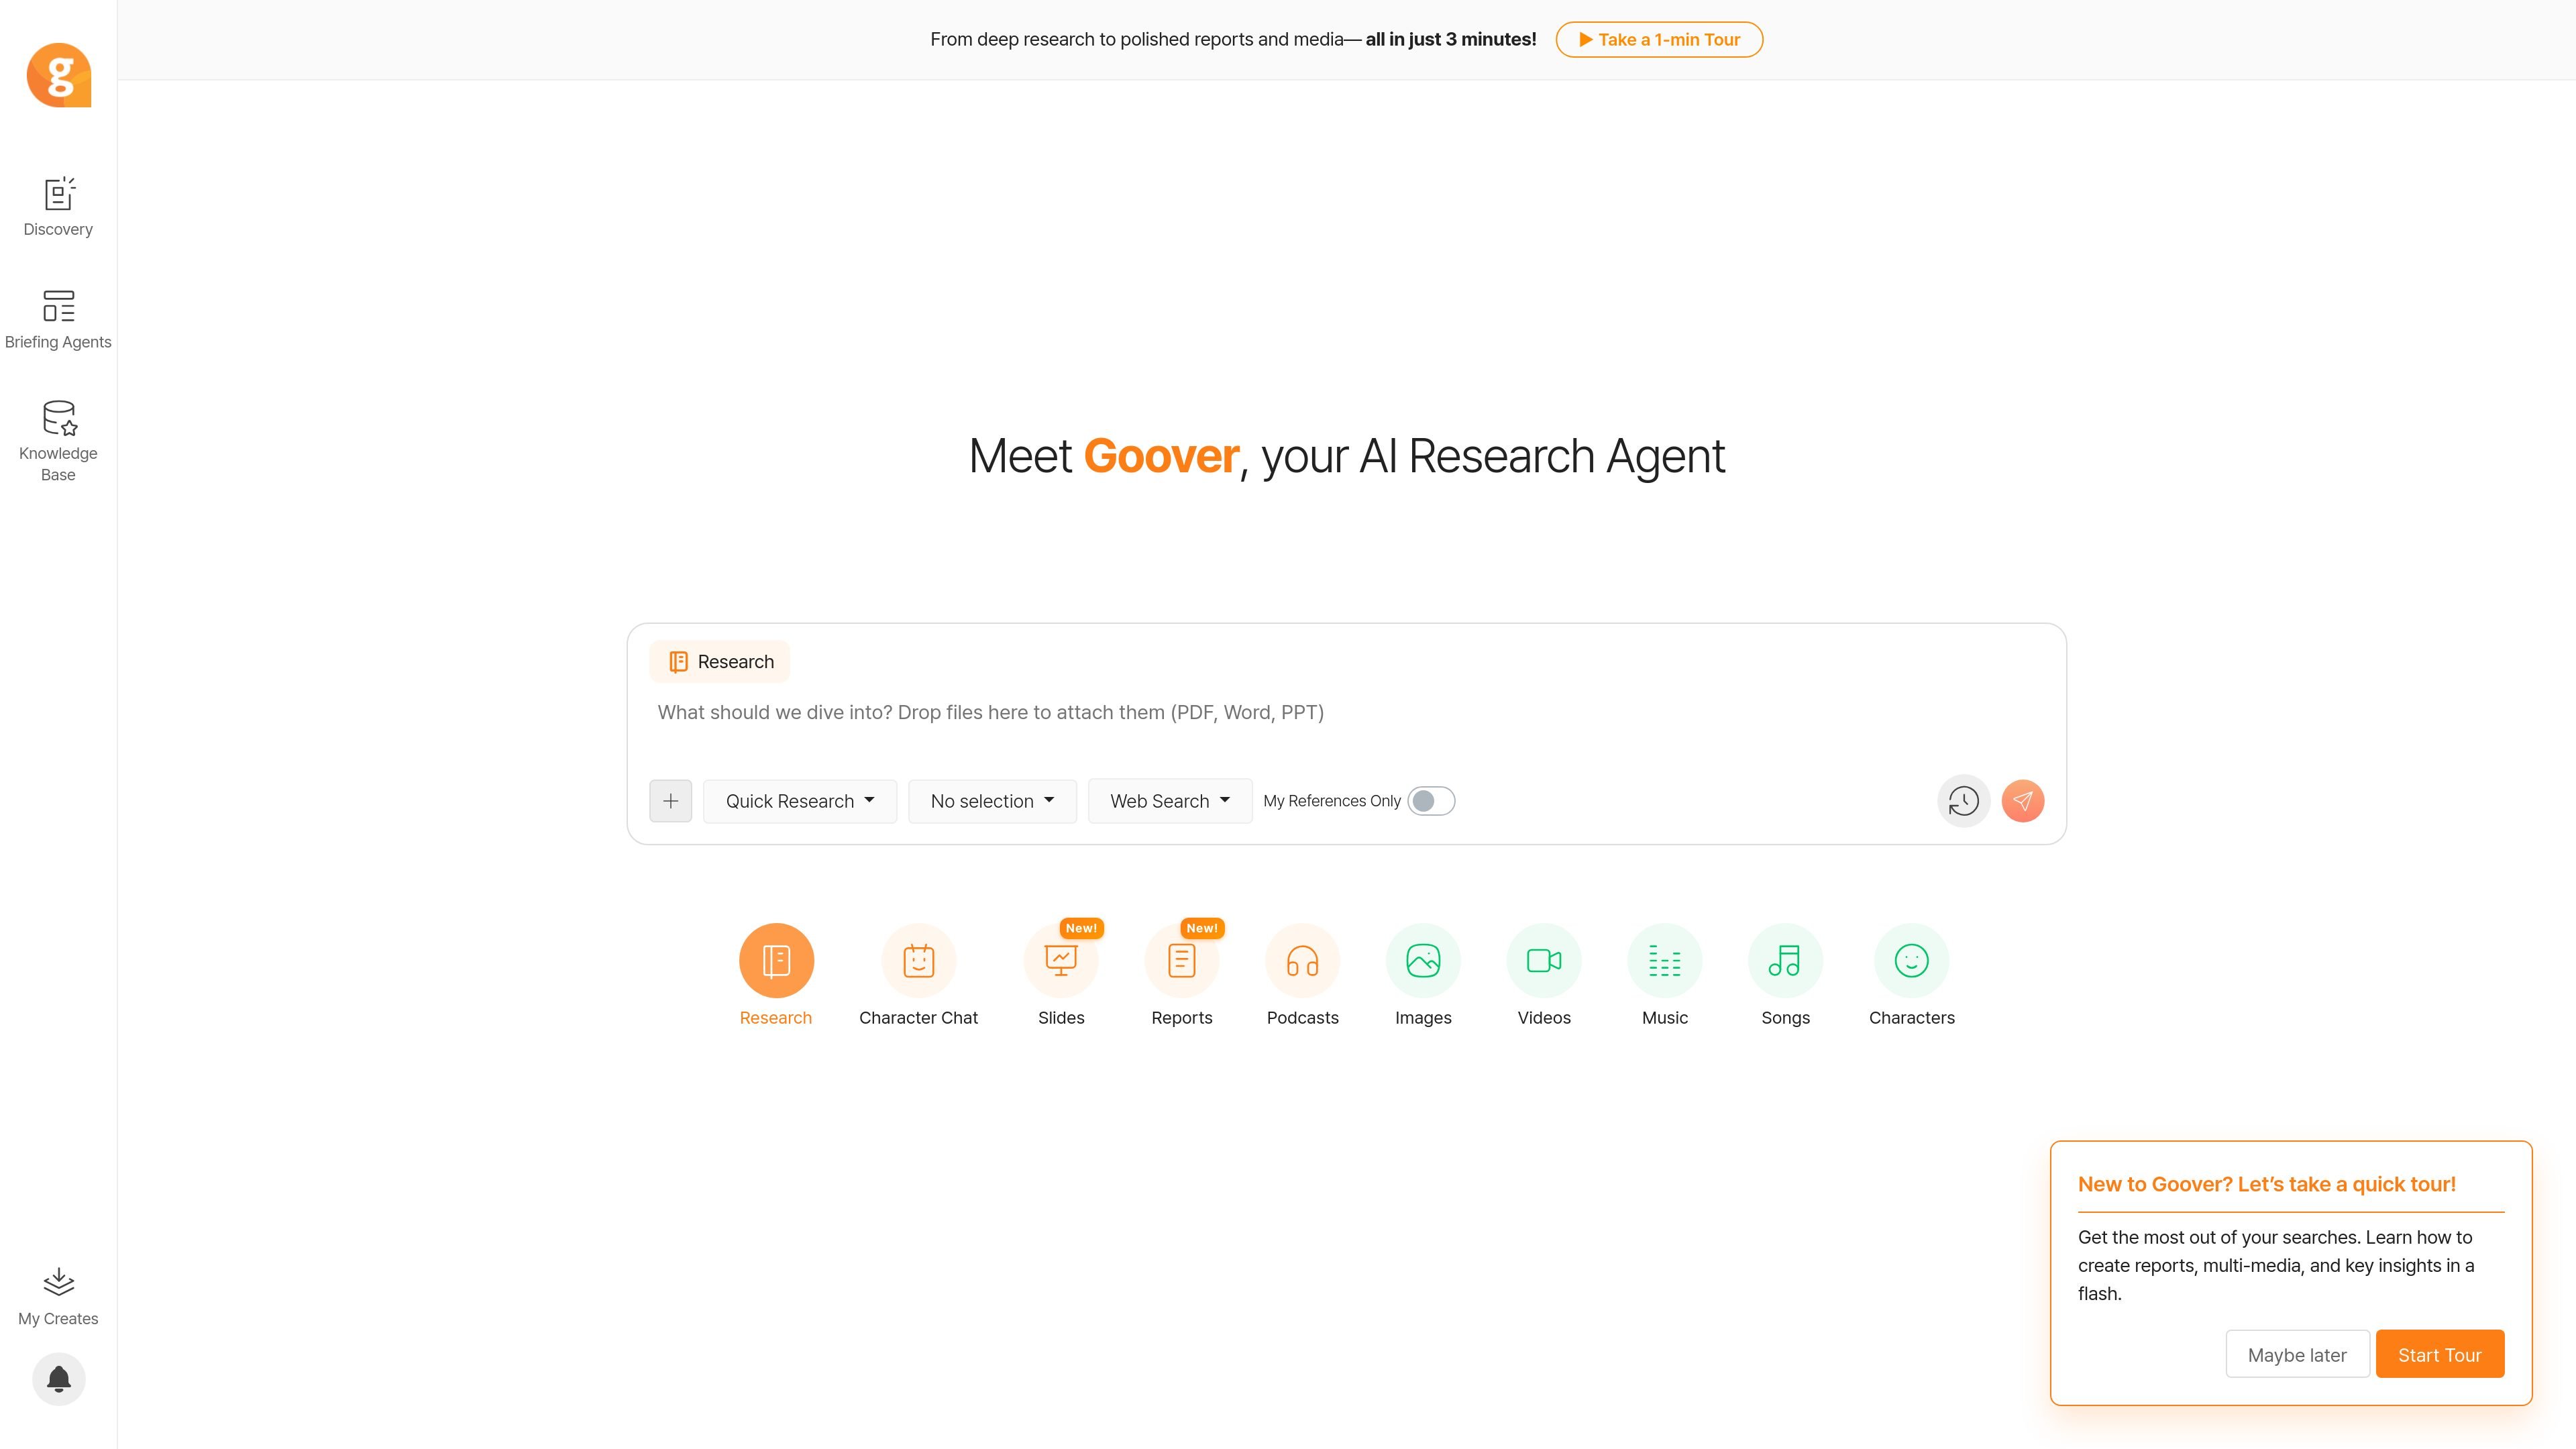Image resolution: width=2576 pixels, height=1449 pixels.
Task: Select the Images icon
Action: (x=1423, y=961)
